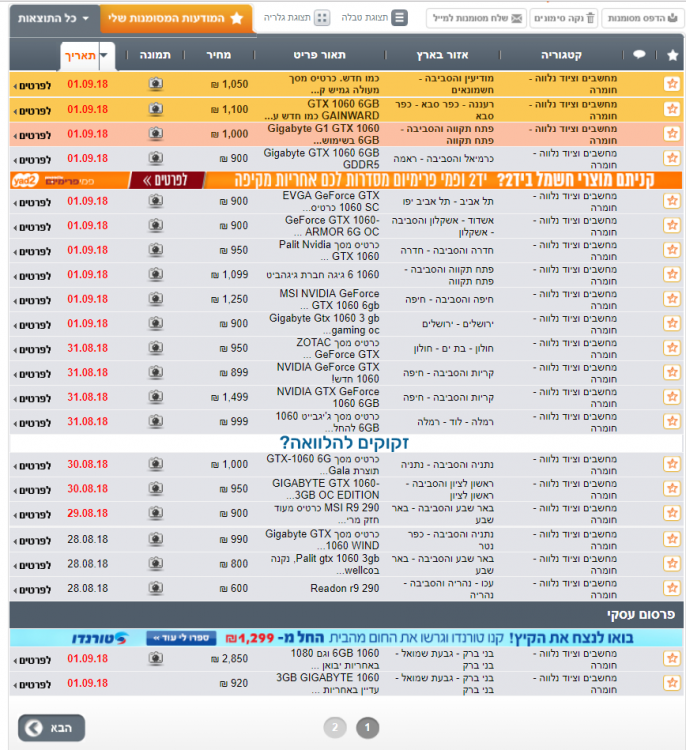The image size is (686, 750).
Task: Open the MSI NVIDIA GeForce listing description
Action: click(x=329, y=299)
